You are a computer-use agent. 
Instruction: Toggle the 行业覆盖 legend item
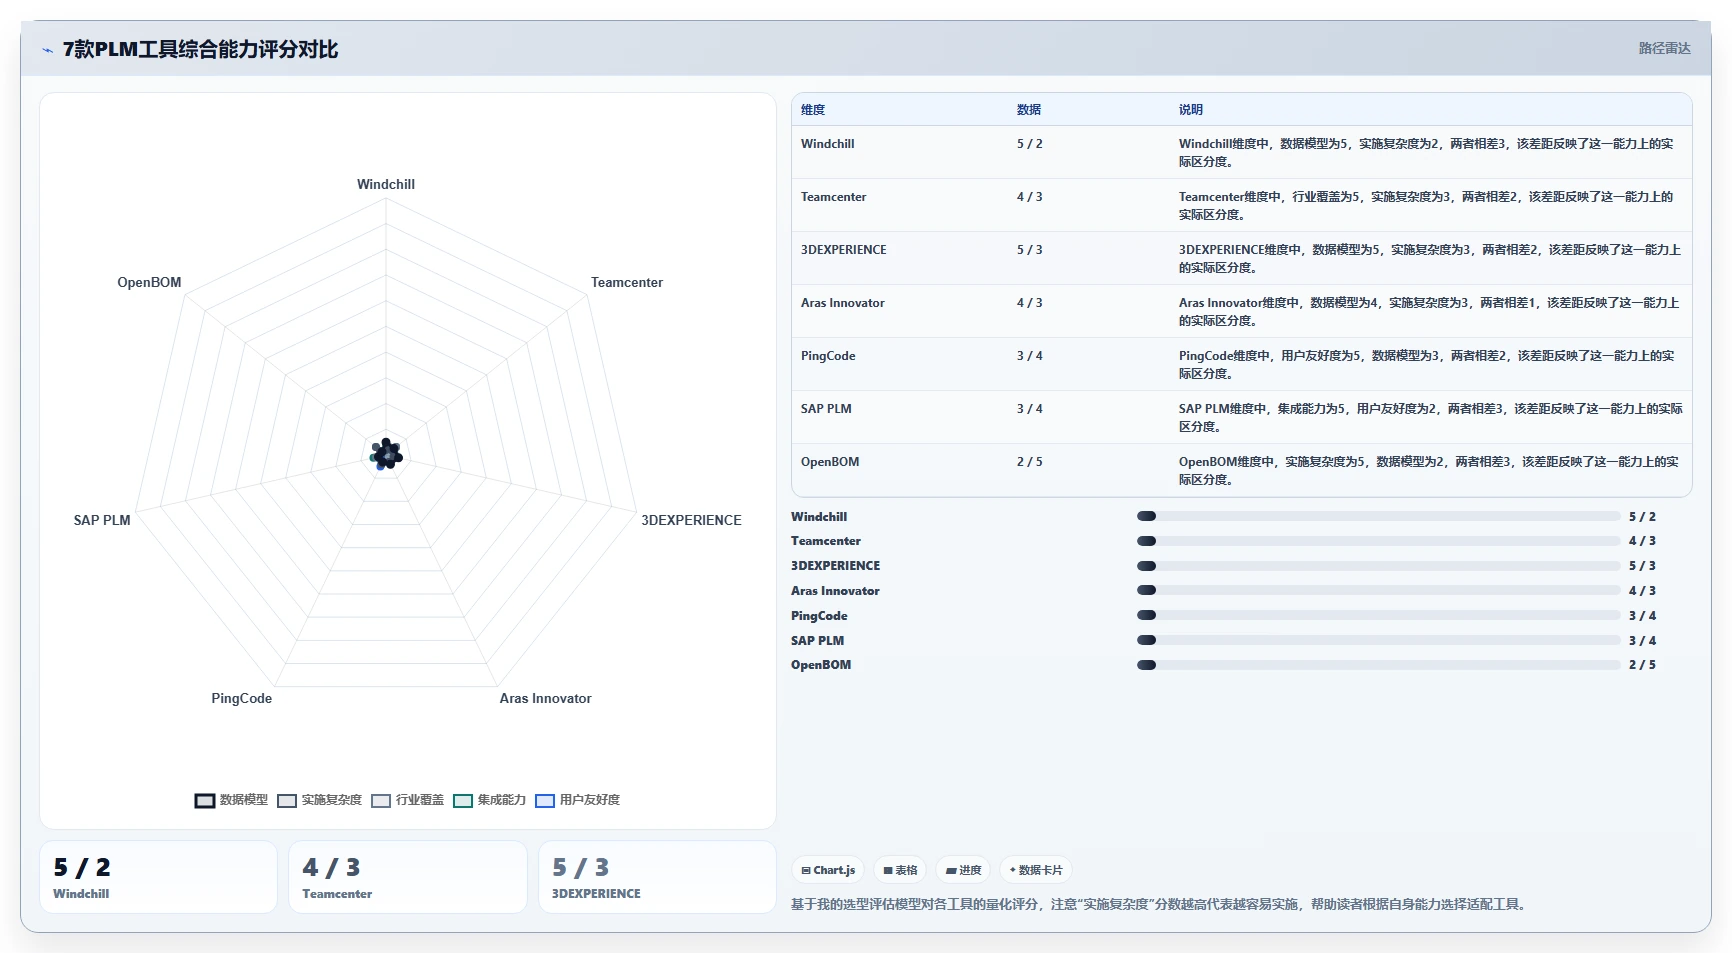407,800
